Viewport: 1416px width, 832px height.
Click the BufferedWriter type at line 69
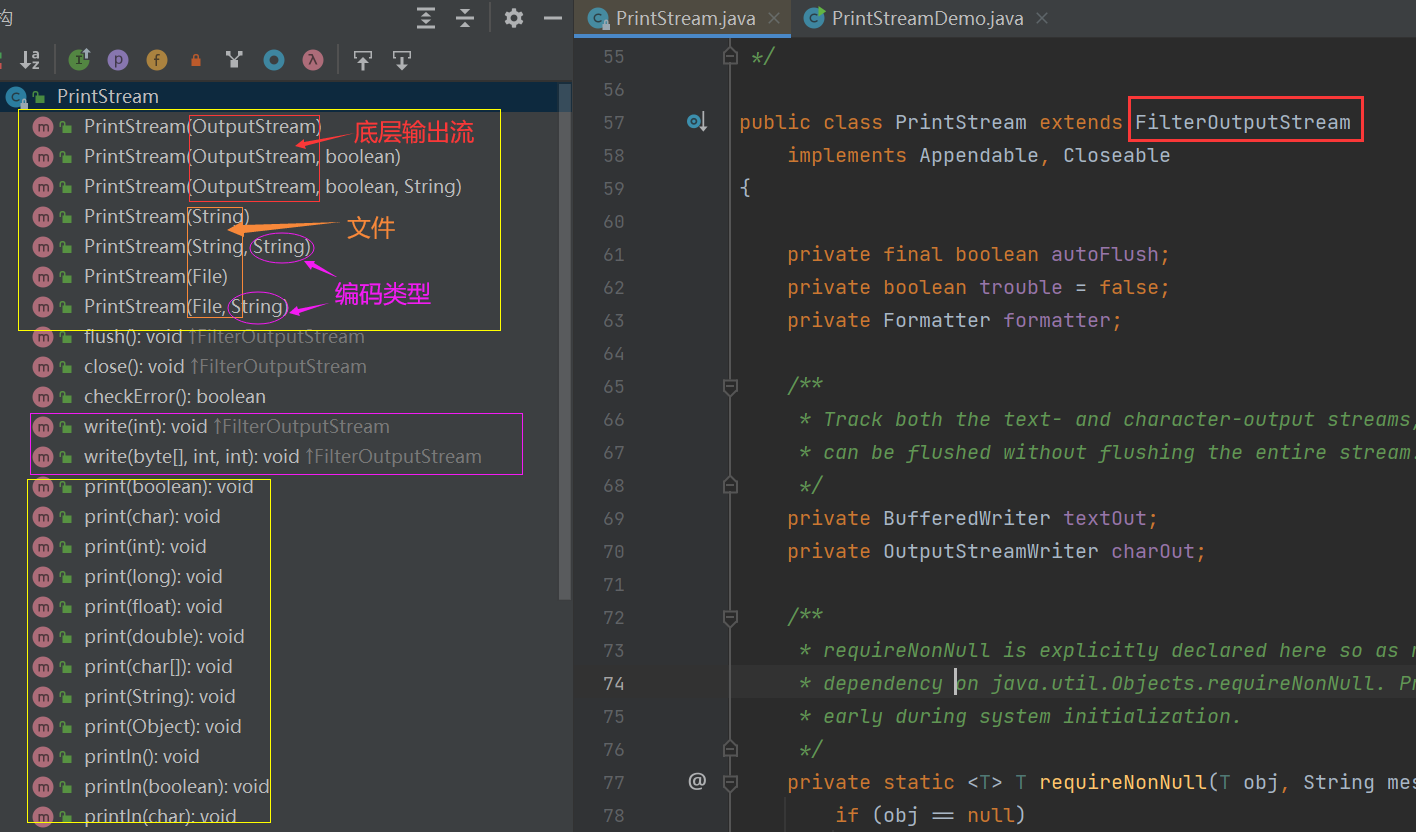(967, 519)
